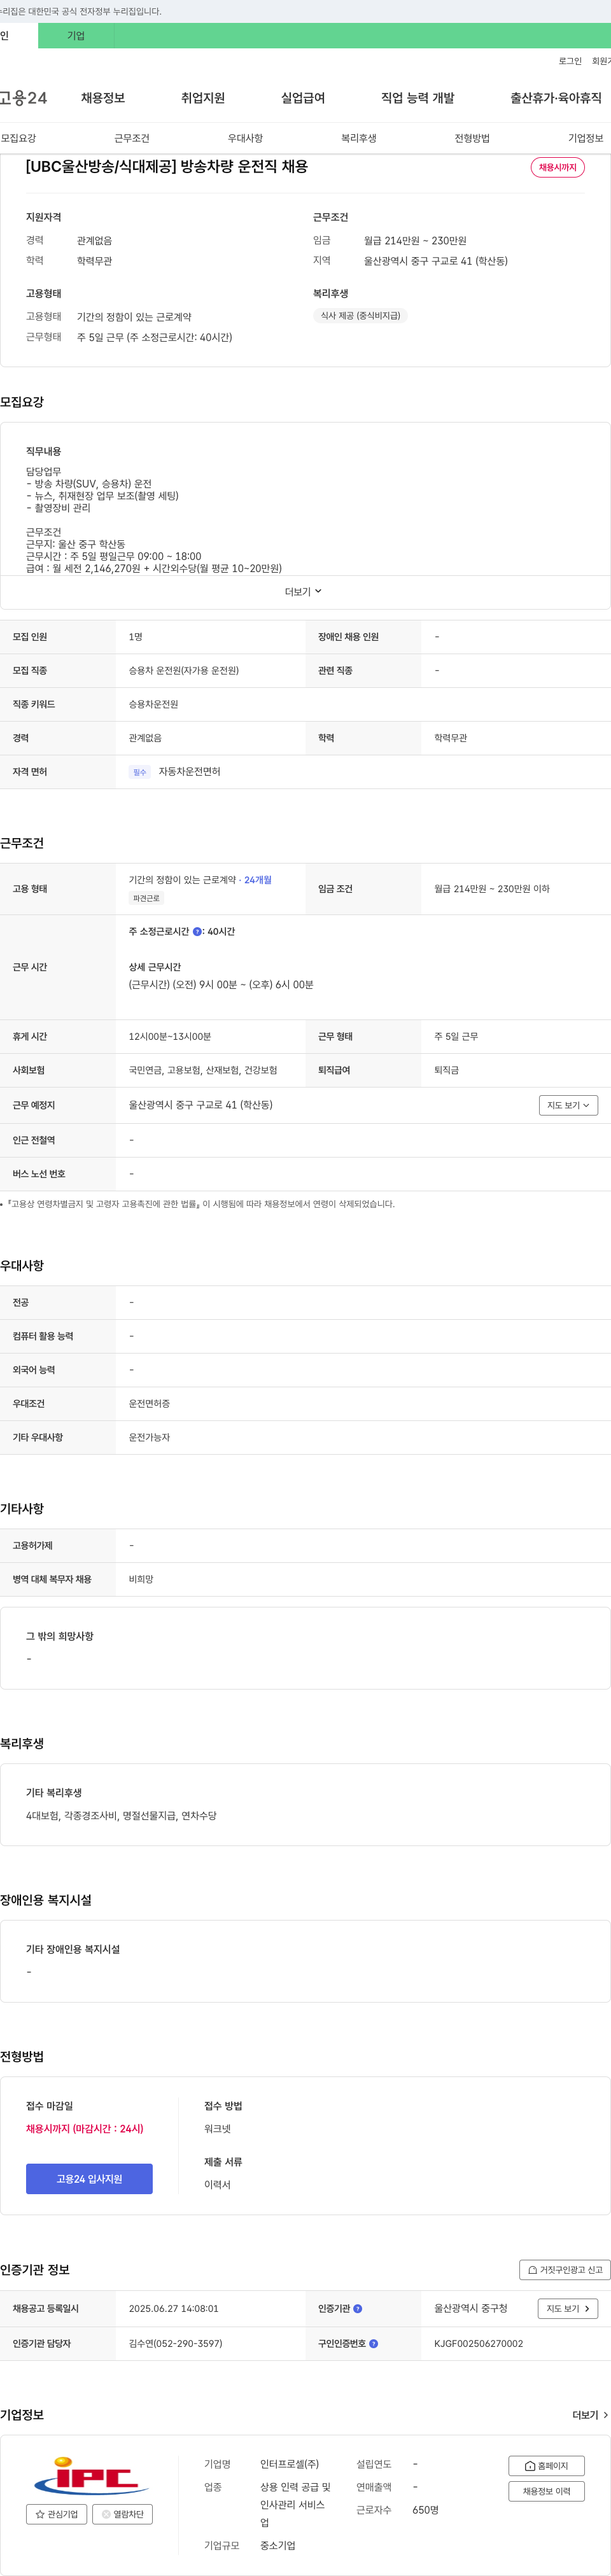This screenshot has width=611, height=2576.
Task: Click the job title heading text
Action: coord(167,166)
